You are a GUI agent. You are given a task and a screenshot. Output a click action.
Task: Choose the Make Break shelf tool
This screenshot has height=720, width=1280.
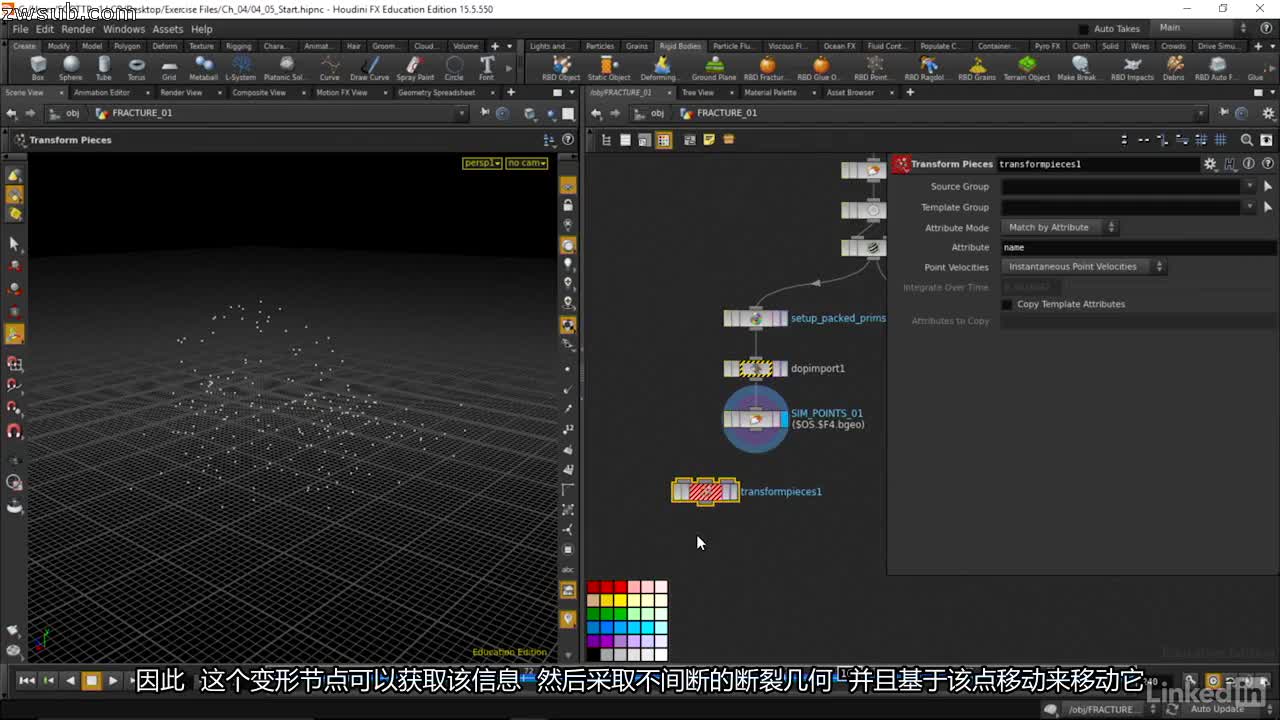[x=1079, y=65]
